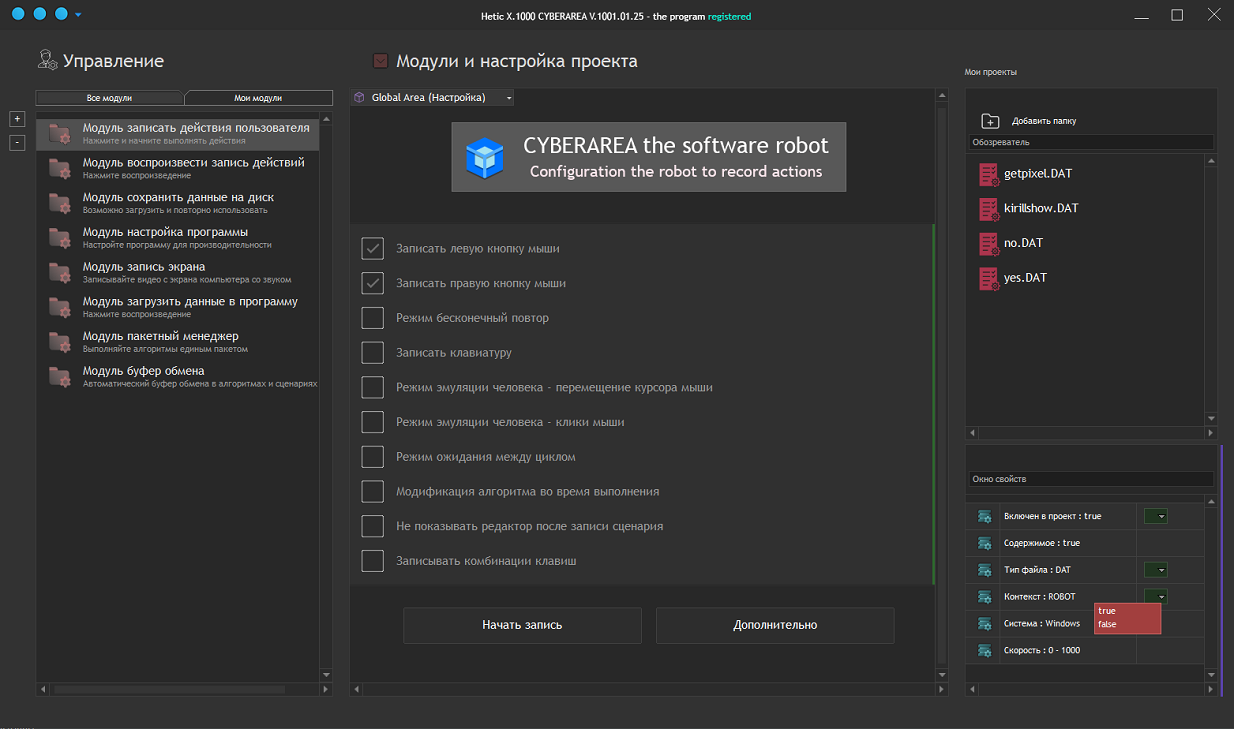
Task: Enable Записать клавиатуру checkbox
Action: pyautogui.click(x=373, y=353)
